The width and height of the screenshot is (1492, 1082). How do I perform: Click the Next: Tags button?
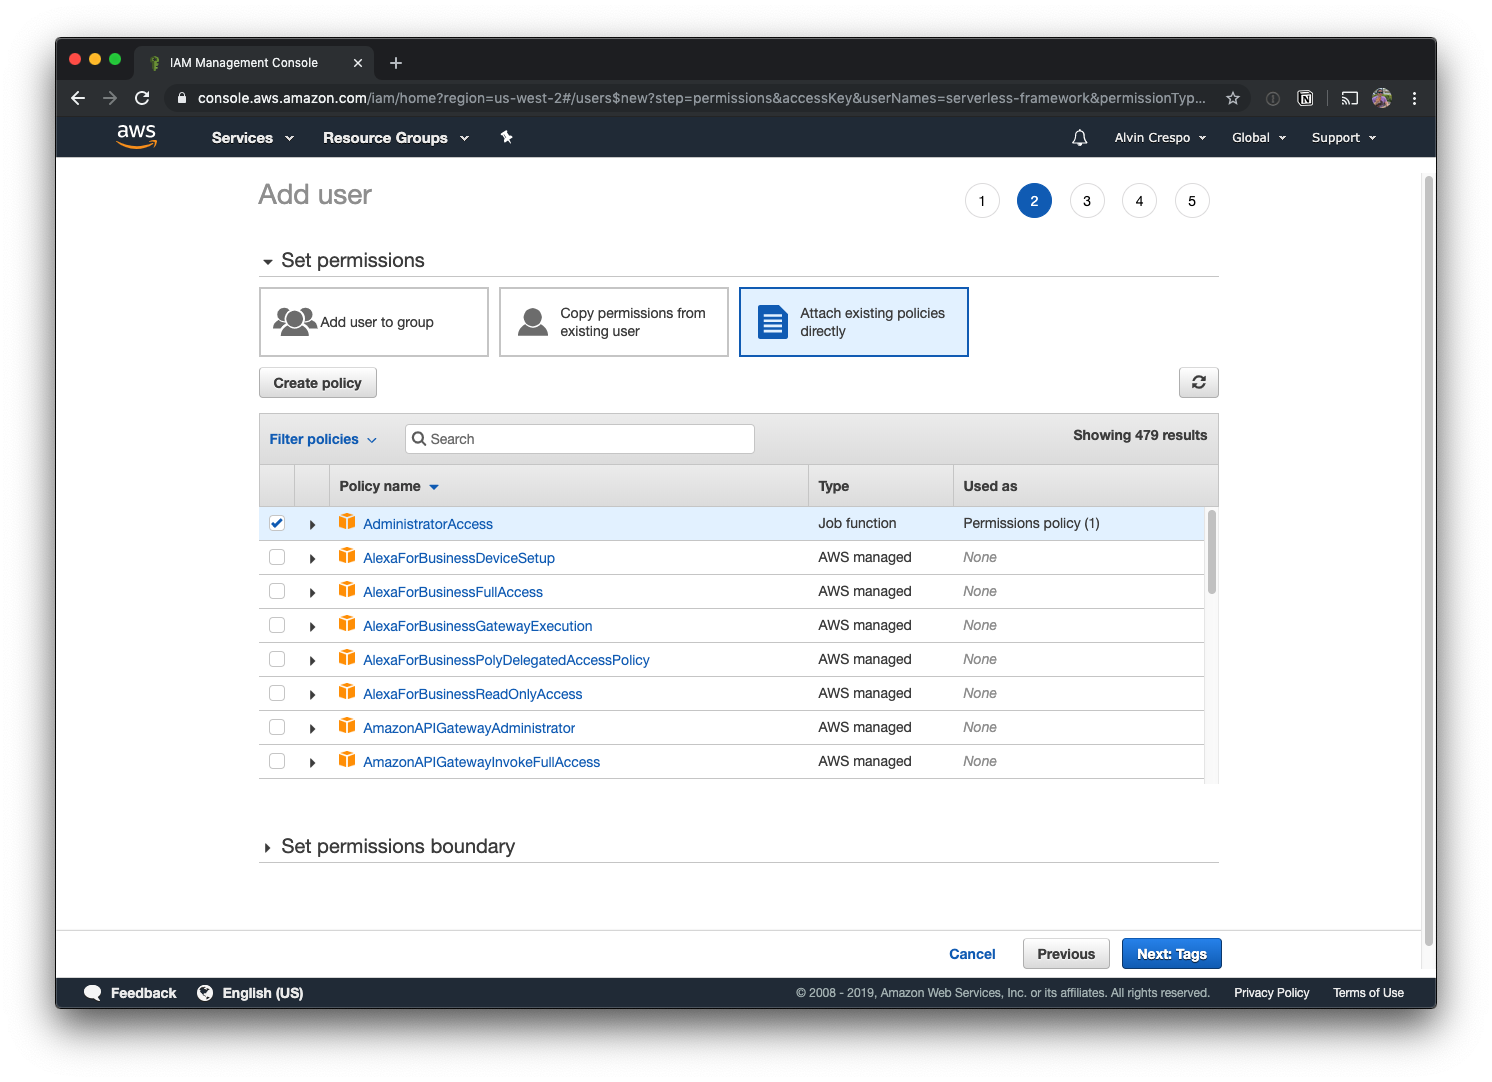coord(1171,954)
